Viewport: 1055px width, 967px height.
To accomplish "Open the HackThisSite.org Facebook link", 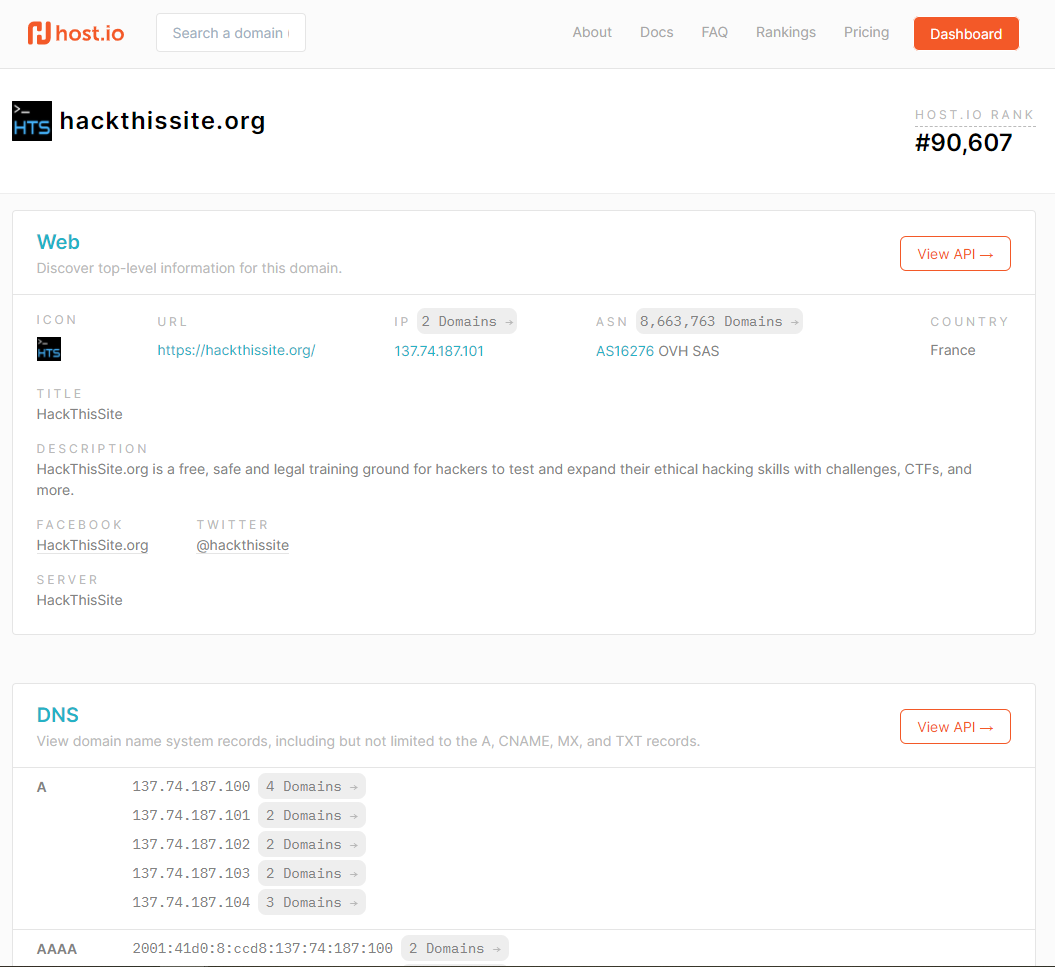I will coord(92,546).
